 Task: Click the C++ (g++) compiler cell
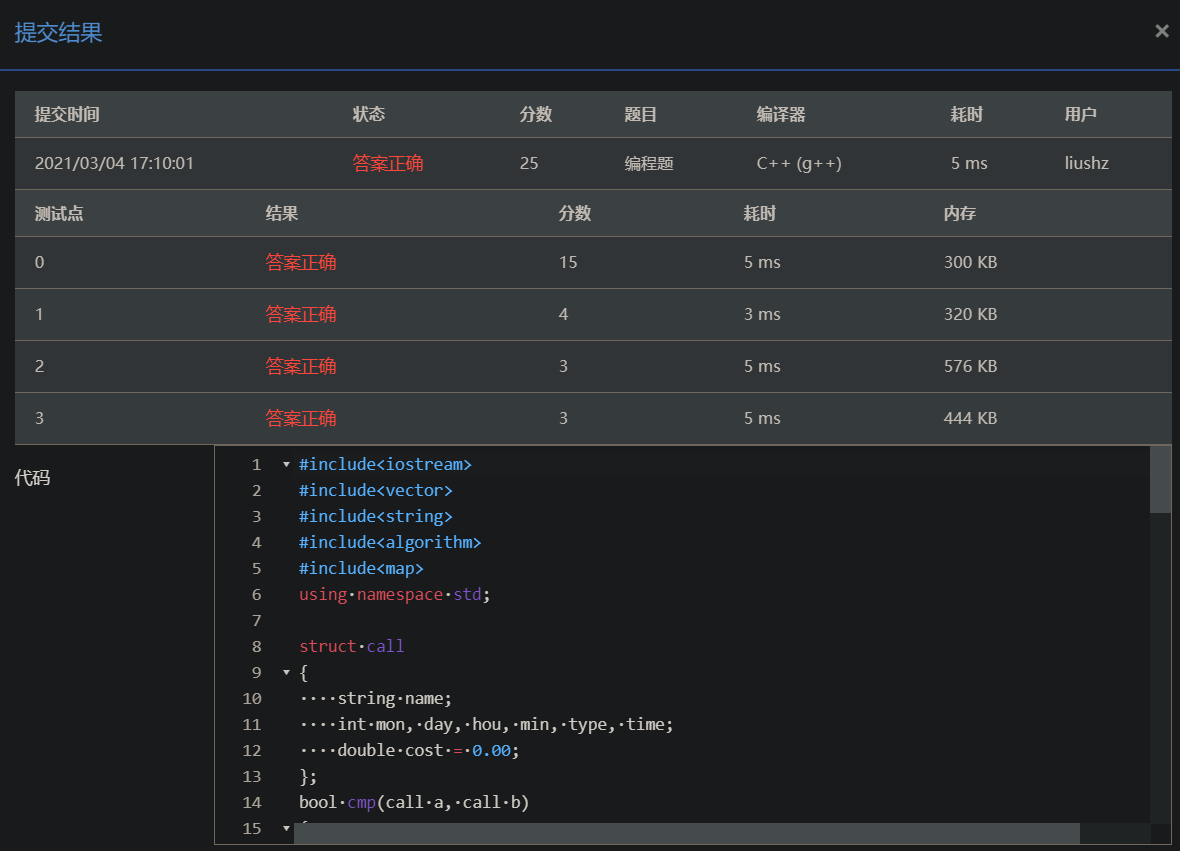(799, 163)
